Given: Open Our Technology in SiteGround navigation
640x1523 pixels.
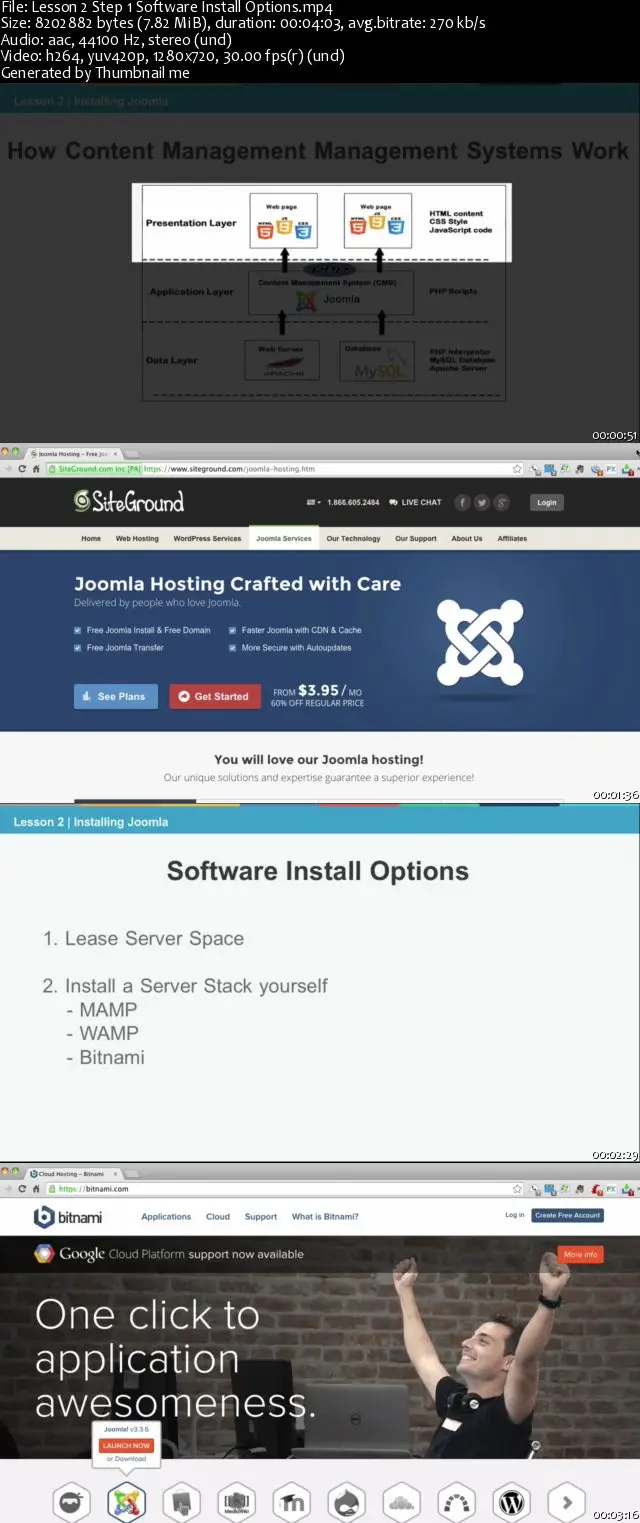Looking at the screenshot, I should (353, 538).
